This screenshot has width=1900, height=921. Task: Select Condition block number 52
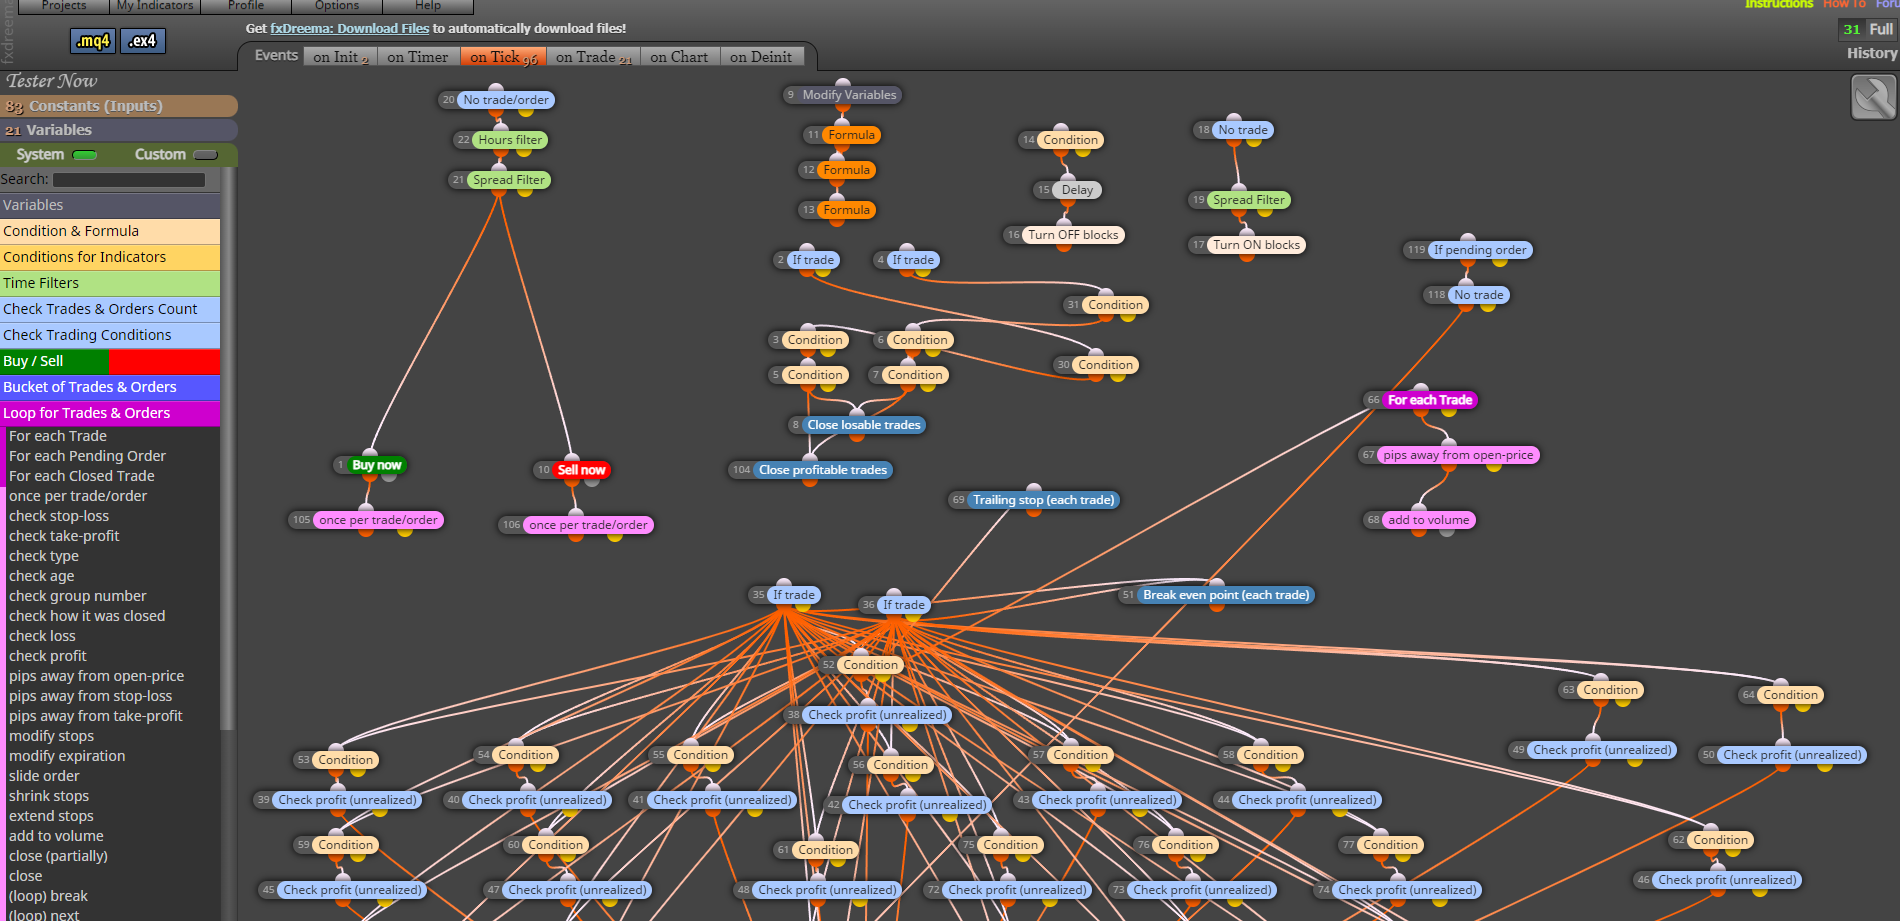[x=870, y=665]
